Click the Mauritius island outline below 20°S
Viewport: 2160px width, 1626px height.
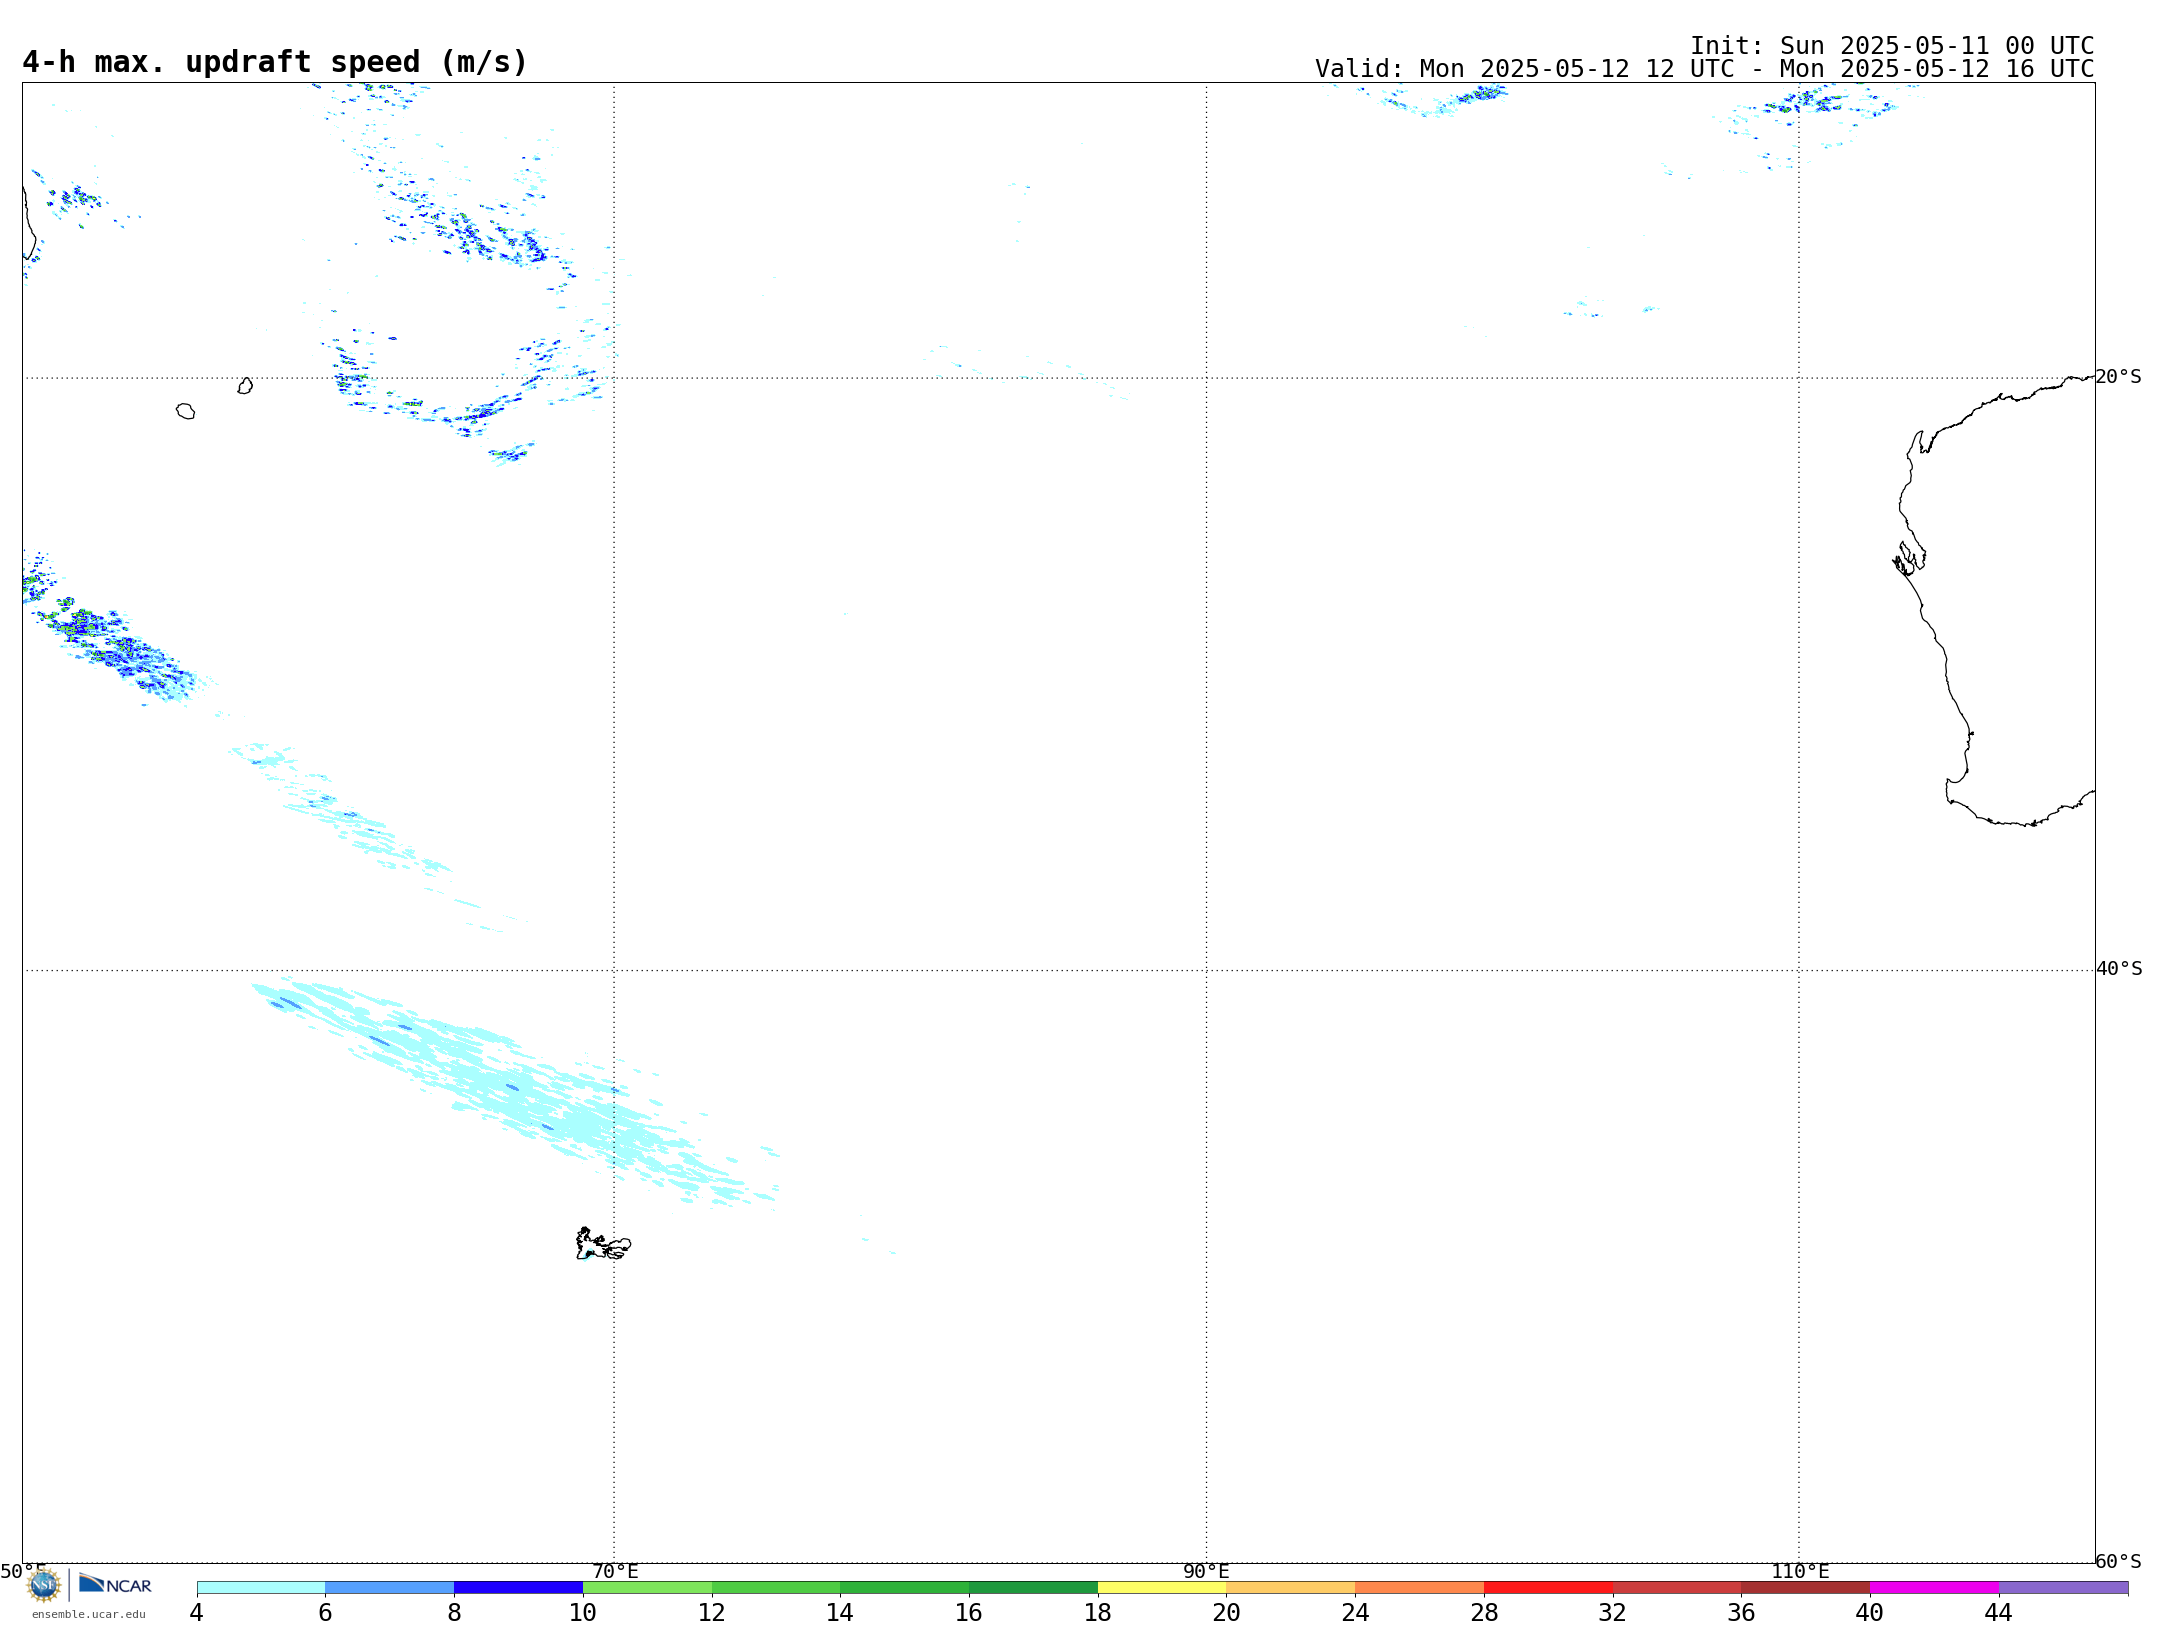(245, 386)
